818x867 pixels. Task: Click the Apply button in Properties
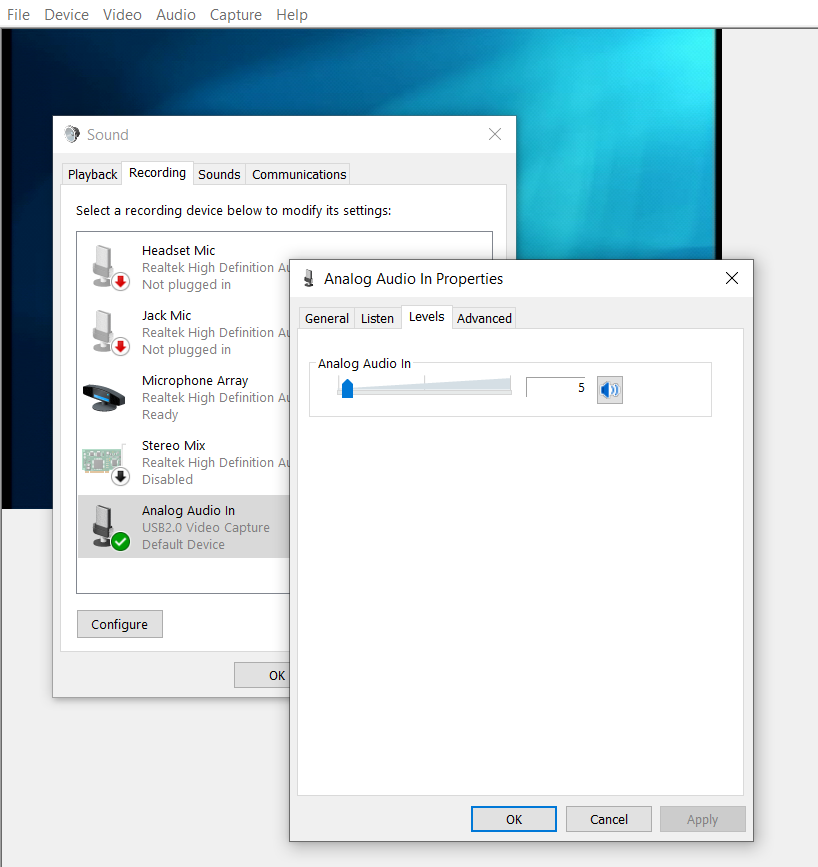[702, 819]
